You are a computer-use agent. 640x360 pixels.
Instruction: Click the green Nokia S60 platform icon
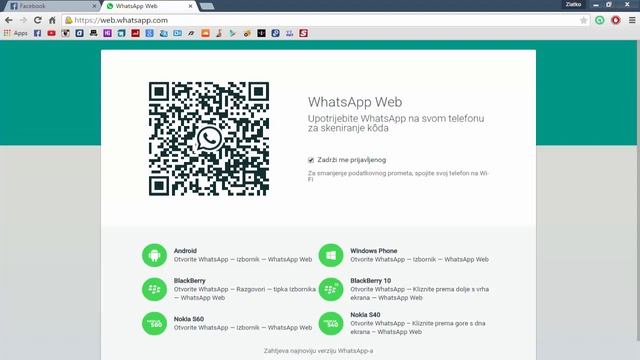tap(154, 323)
